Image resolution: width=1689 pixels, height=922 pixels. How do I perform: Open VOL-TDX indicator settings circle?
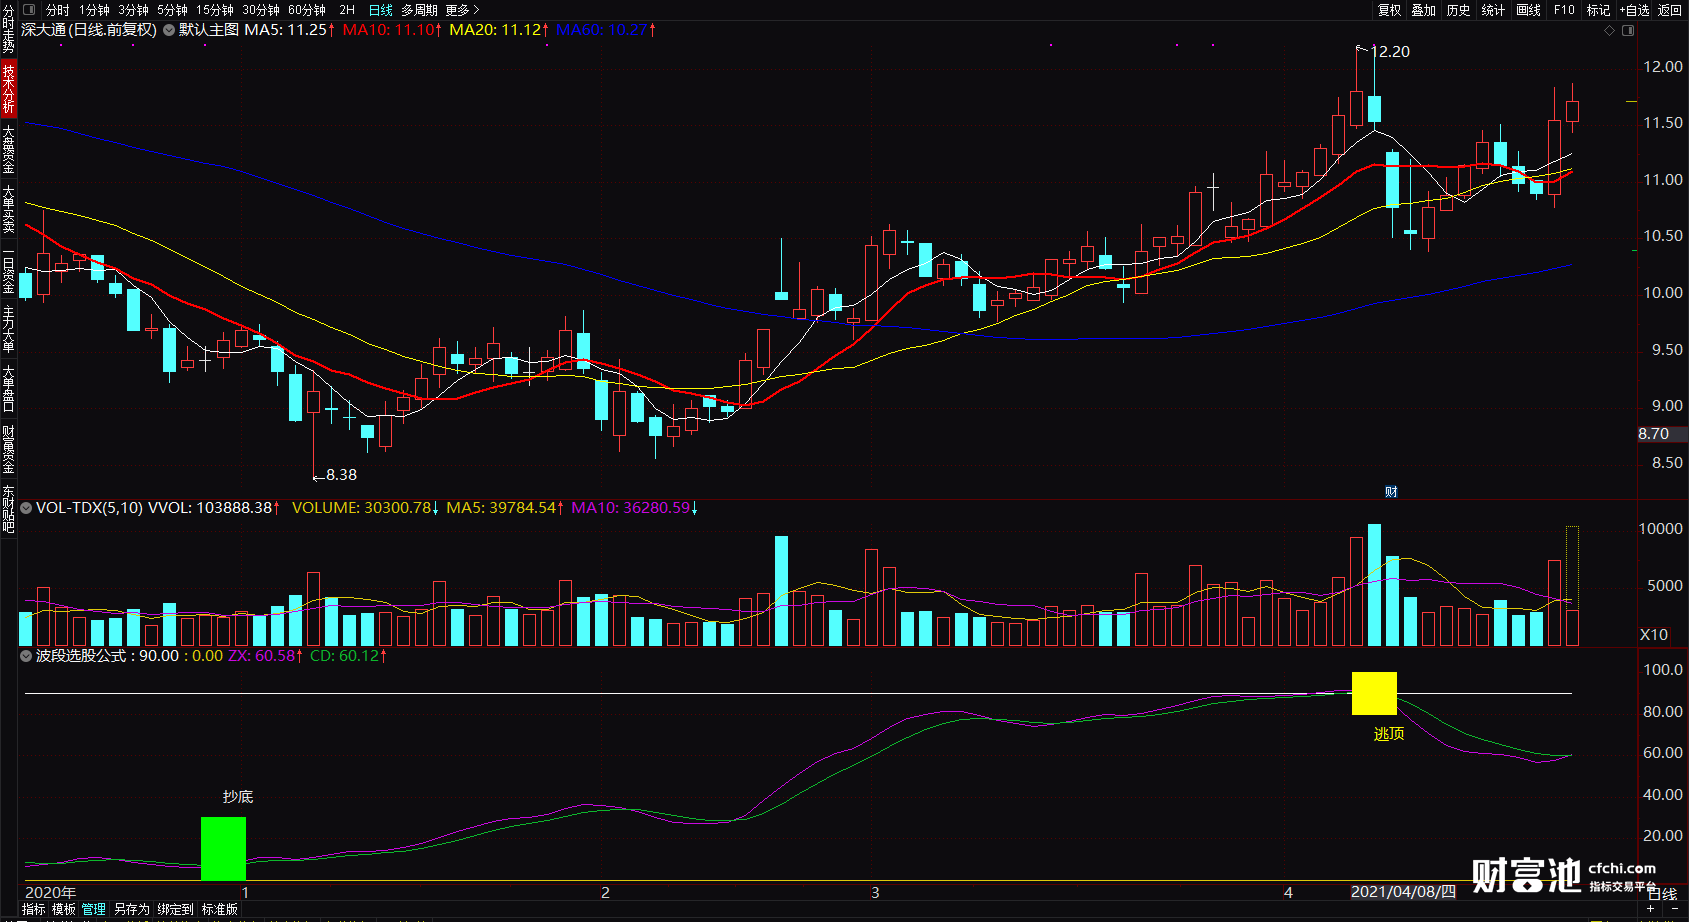tap(27, 508)
